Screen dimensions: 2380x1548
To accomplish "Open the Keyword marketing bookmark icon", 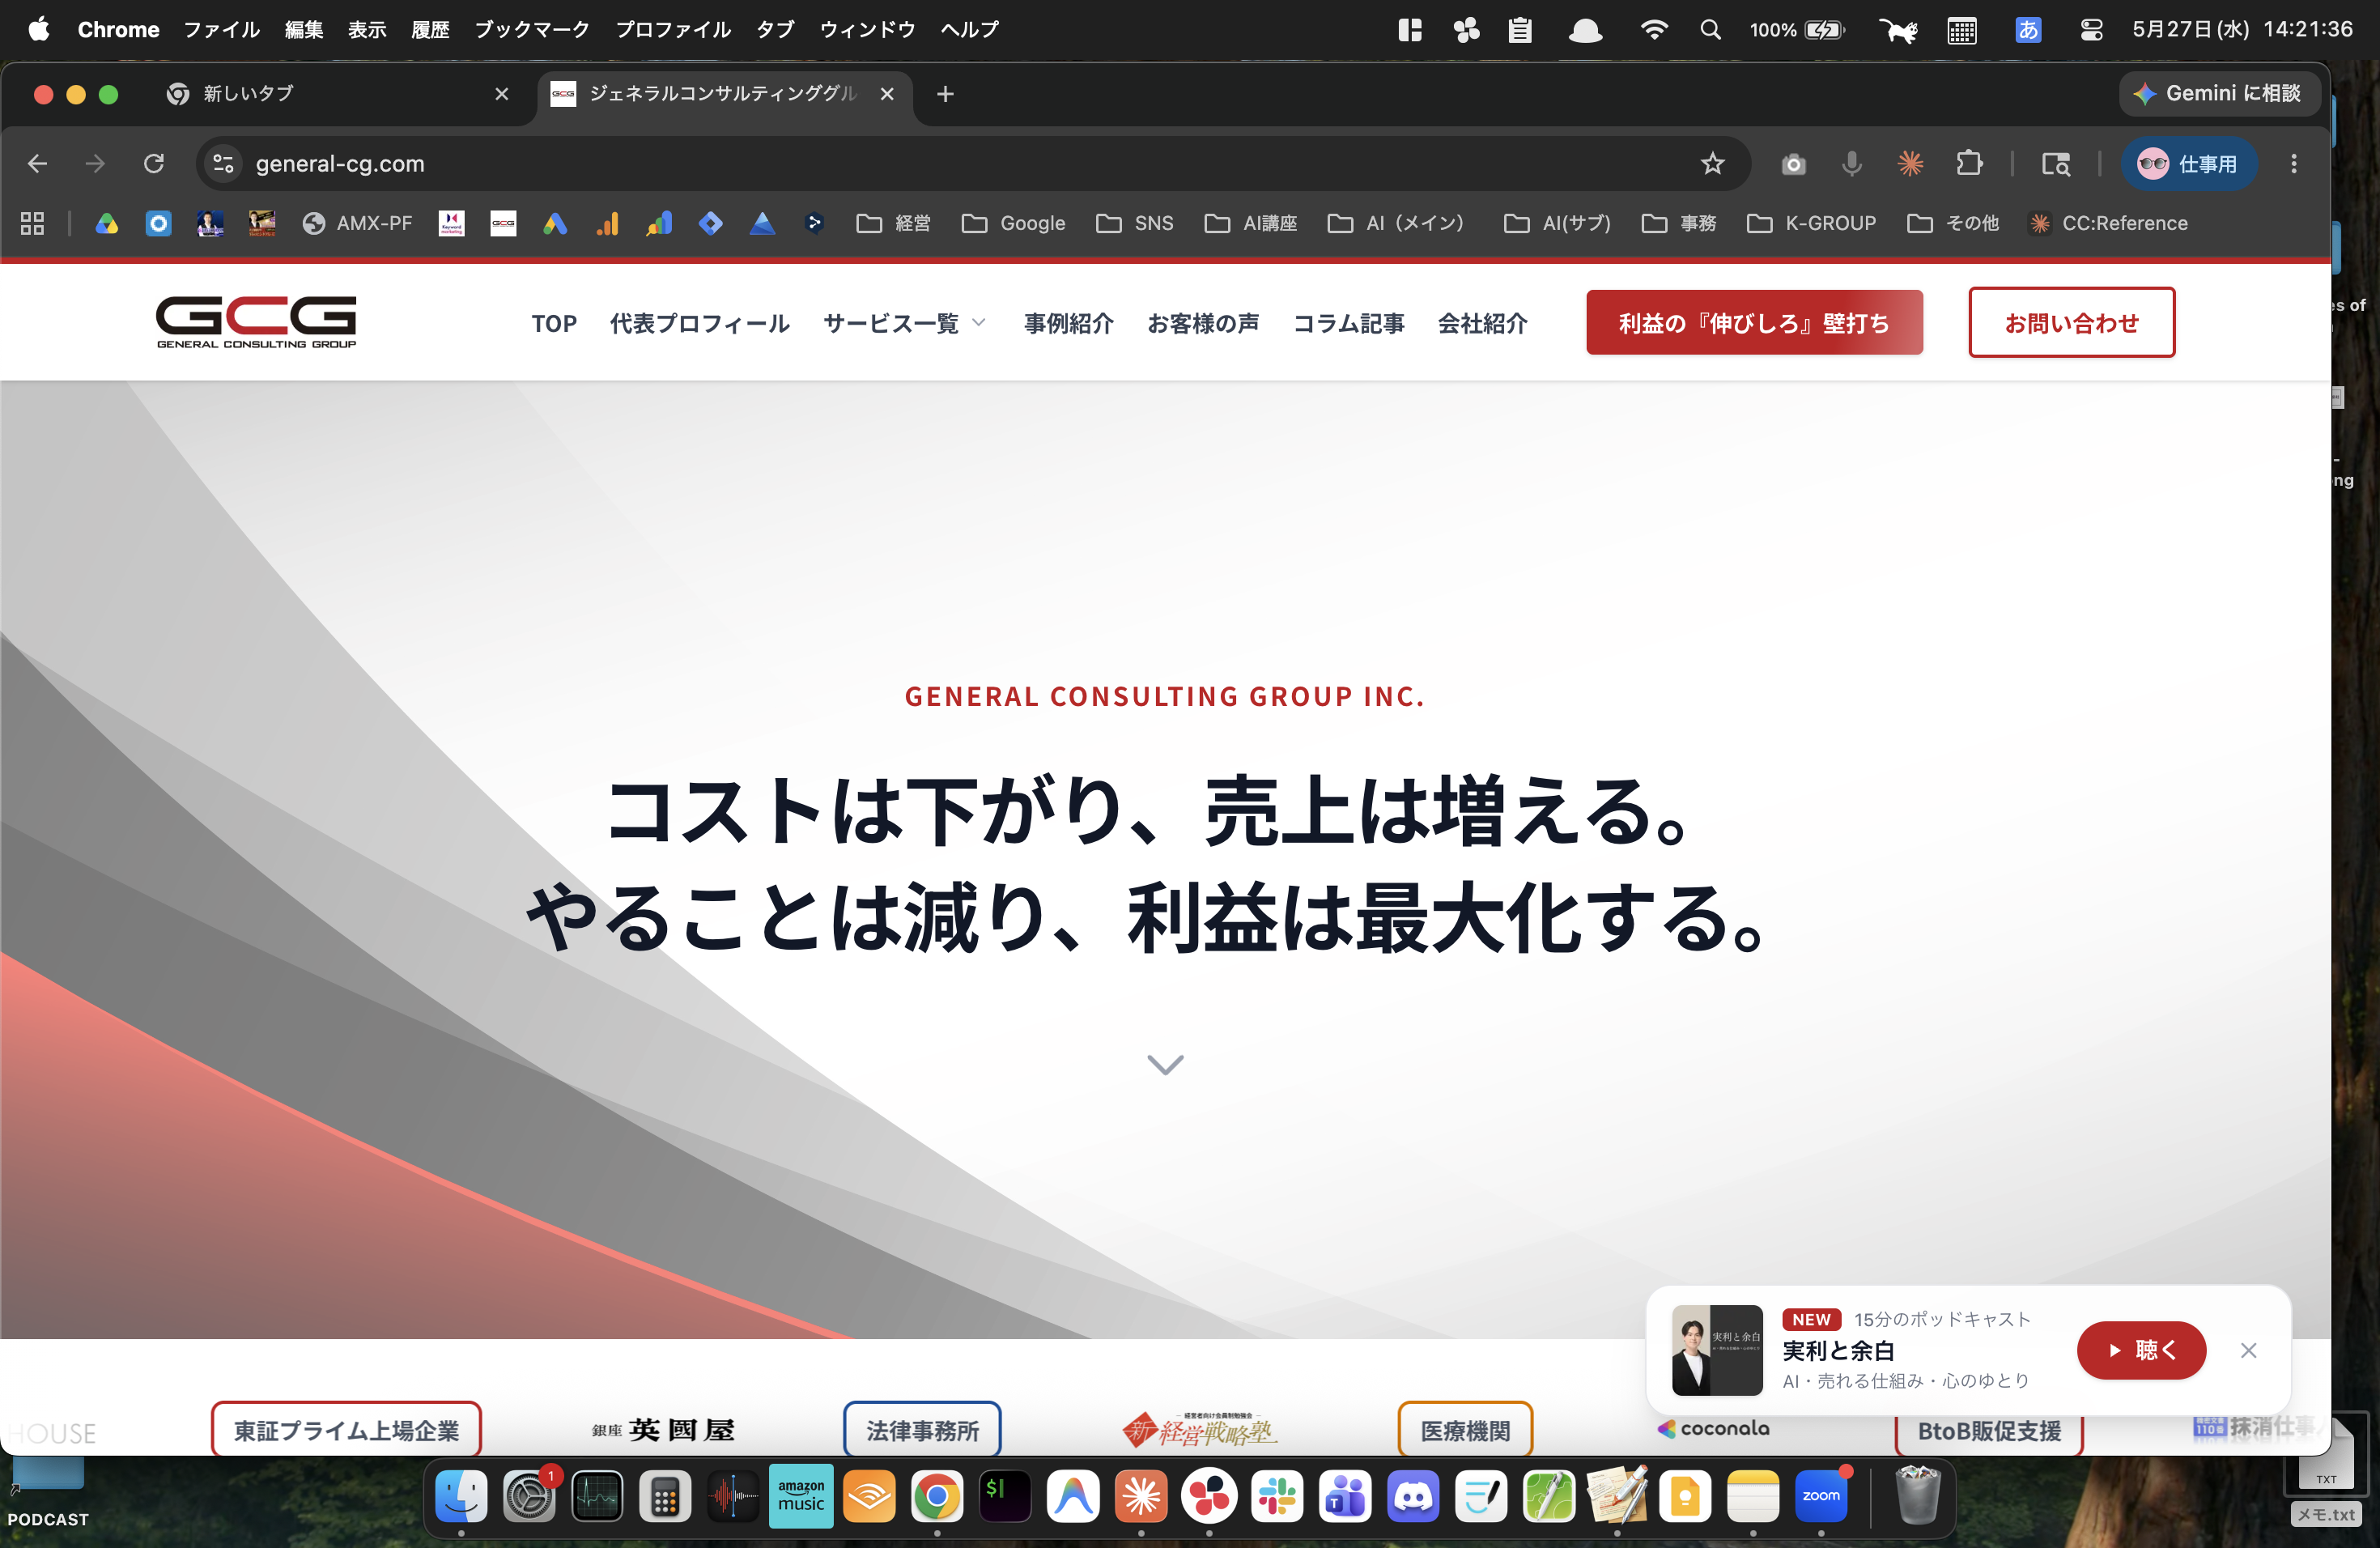I will [452, 223].
